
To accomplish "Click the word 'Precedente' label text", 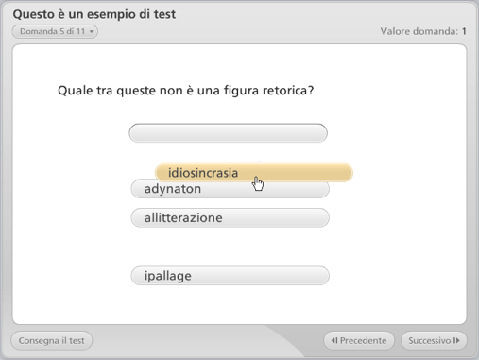I will click(363, 340).
